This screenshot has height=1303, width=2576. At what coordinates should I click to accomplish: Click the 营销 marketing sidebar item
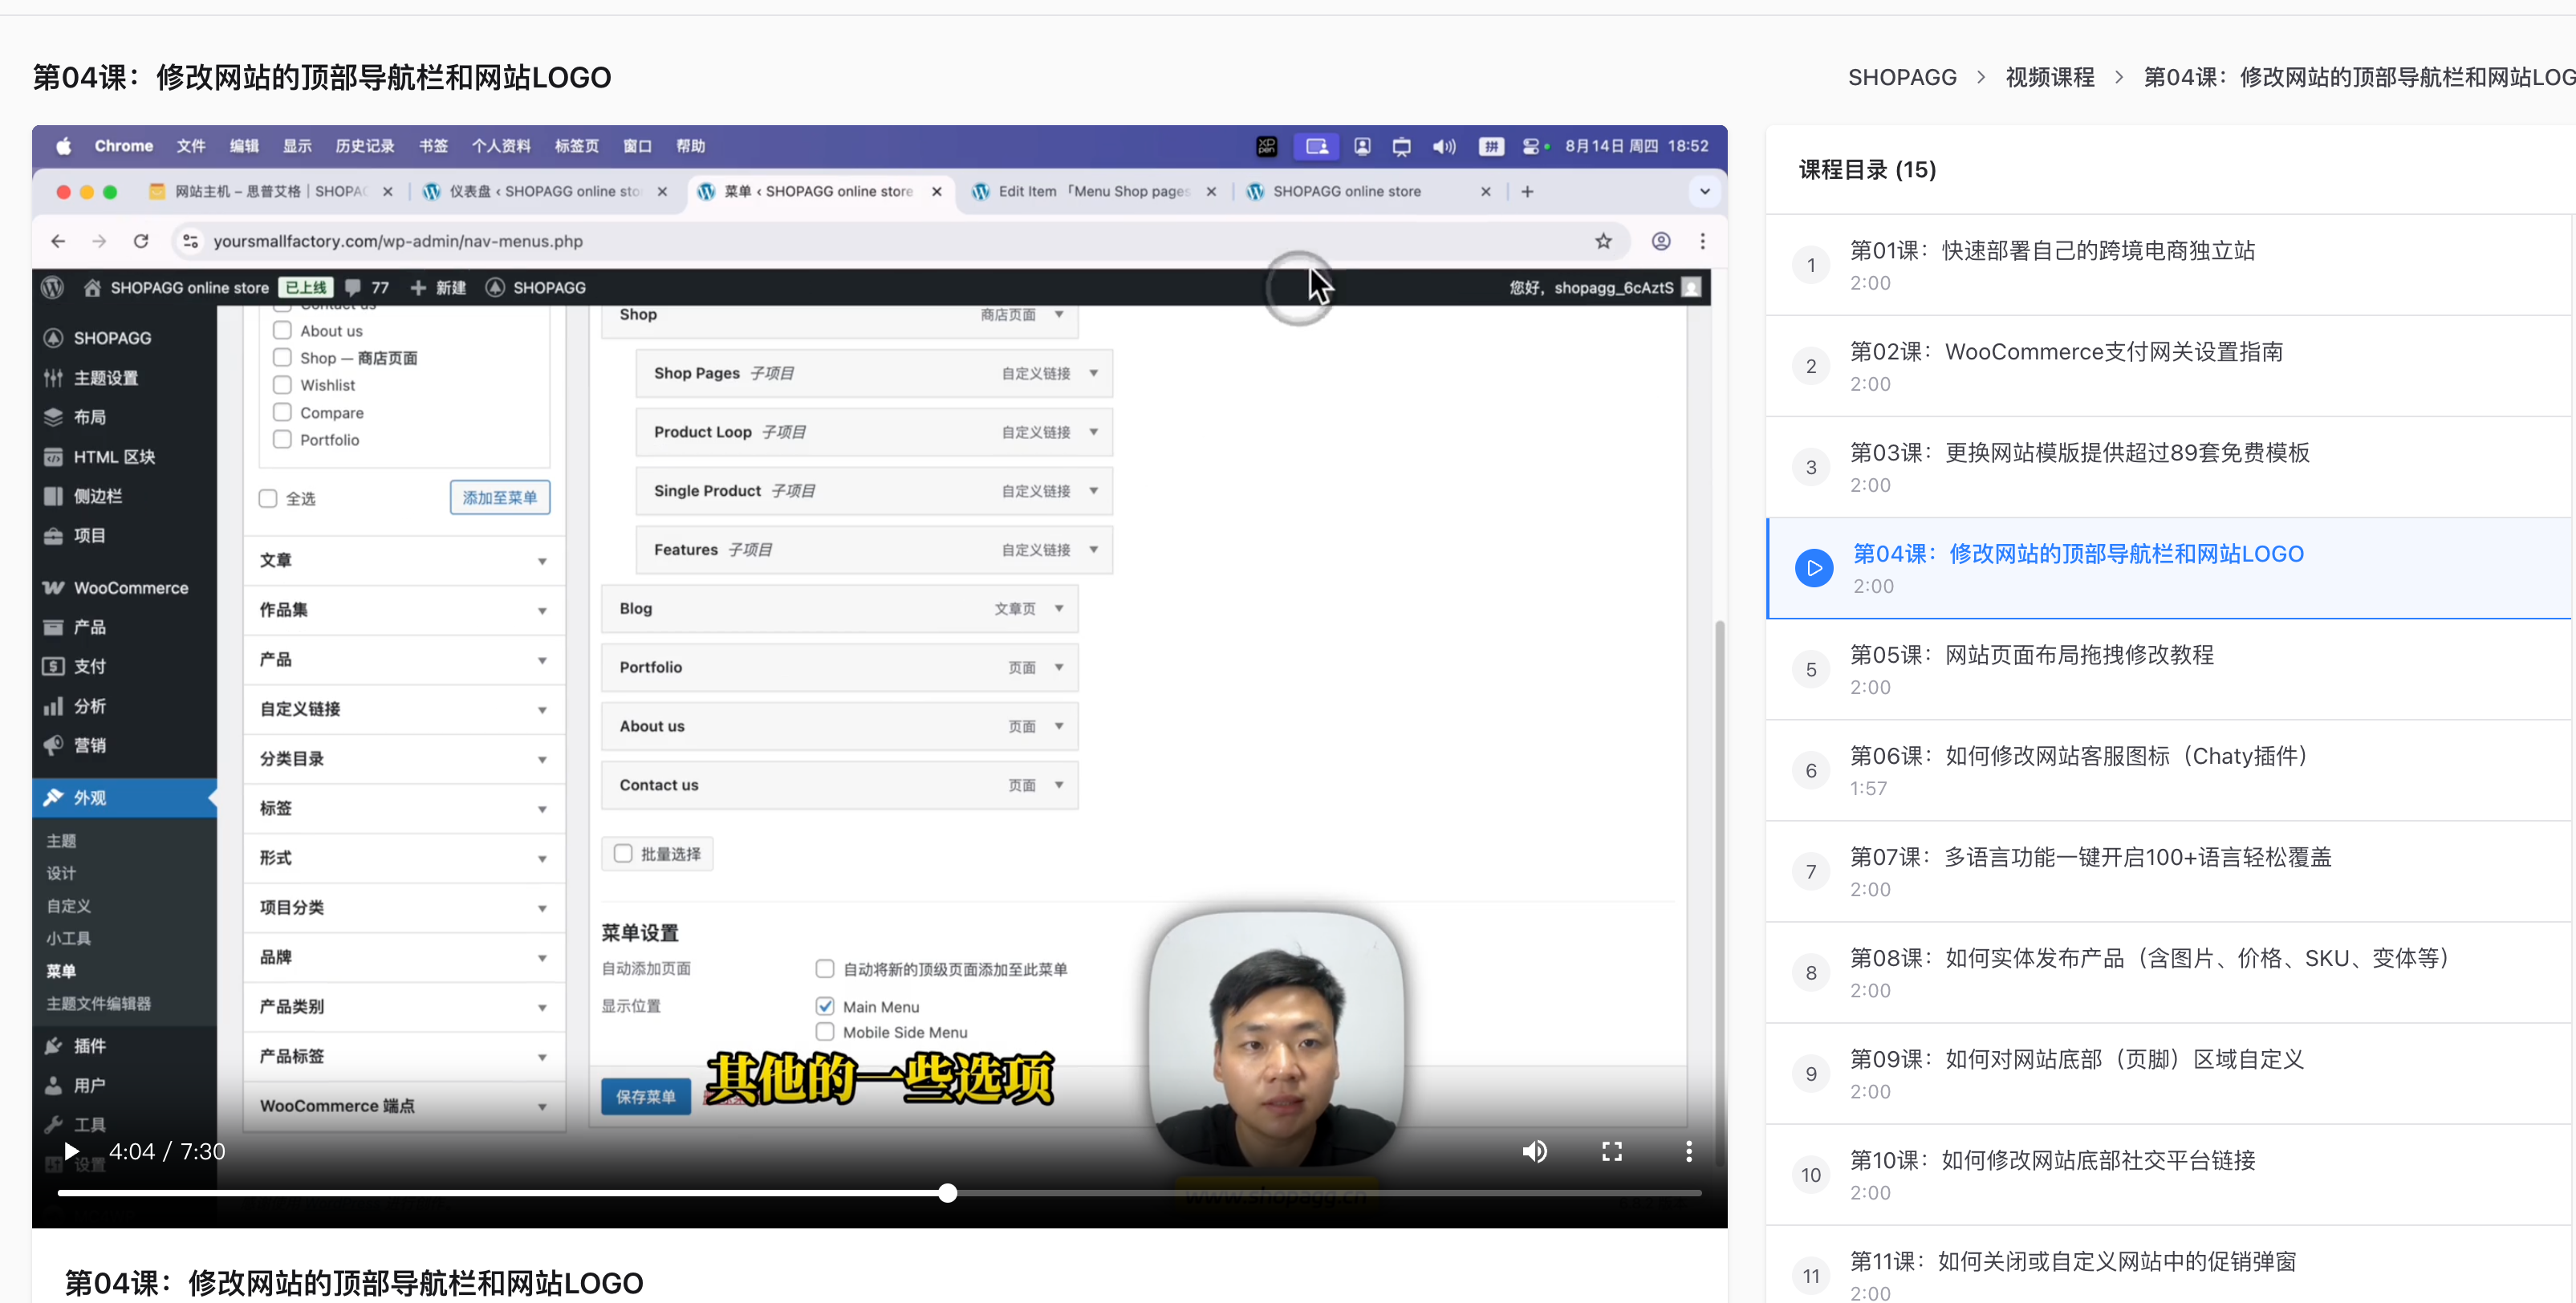coord(89,745)
